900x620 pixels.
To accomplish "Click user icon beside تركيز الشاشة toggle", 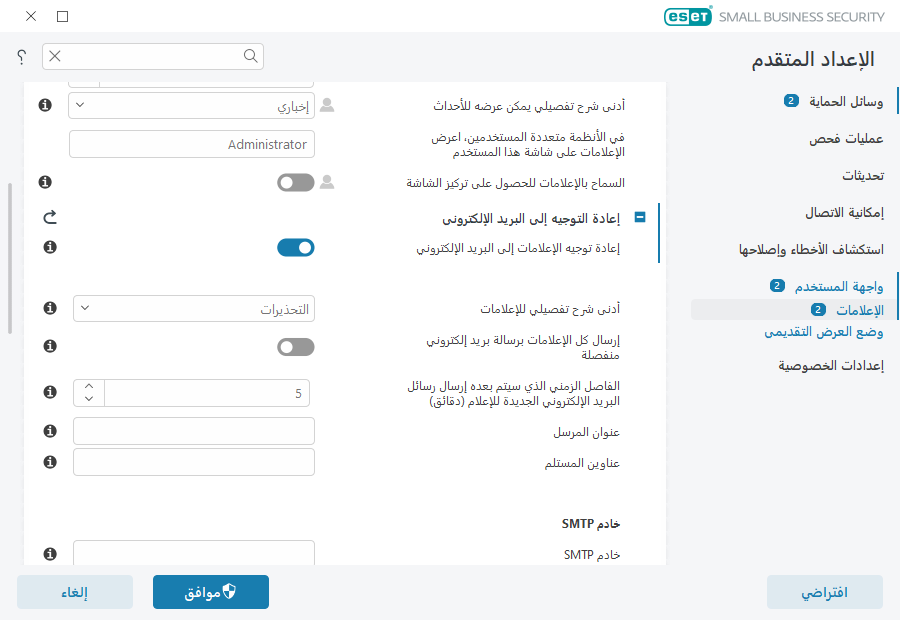I will [327, 182].
